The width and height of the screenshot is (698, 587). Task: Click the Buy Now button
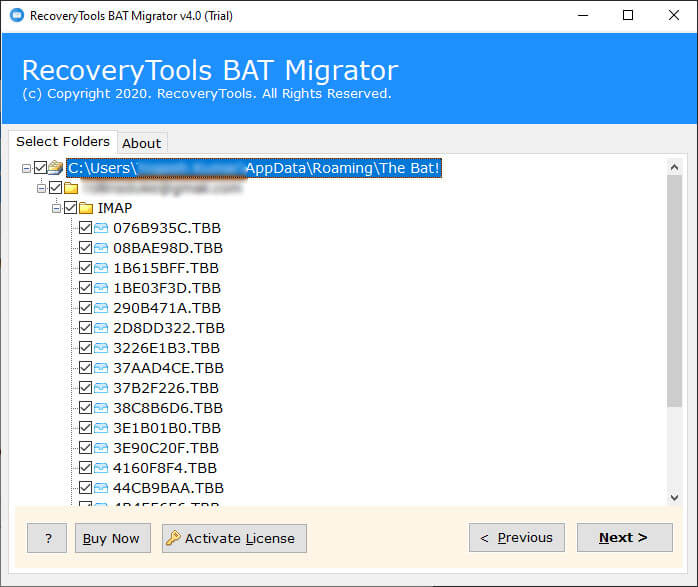pyautogui.click(x=113, y=538)
